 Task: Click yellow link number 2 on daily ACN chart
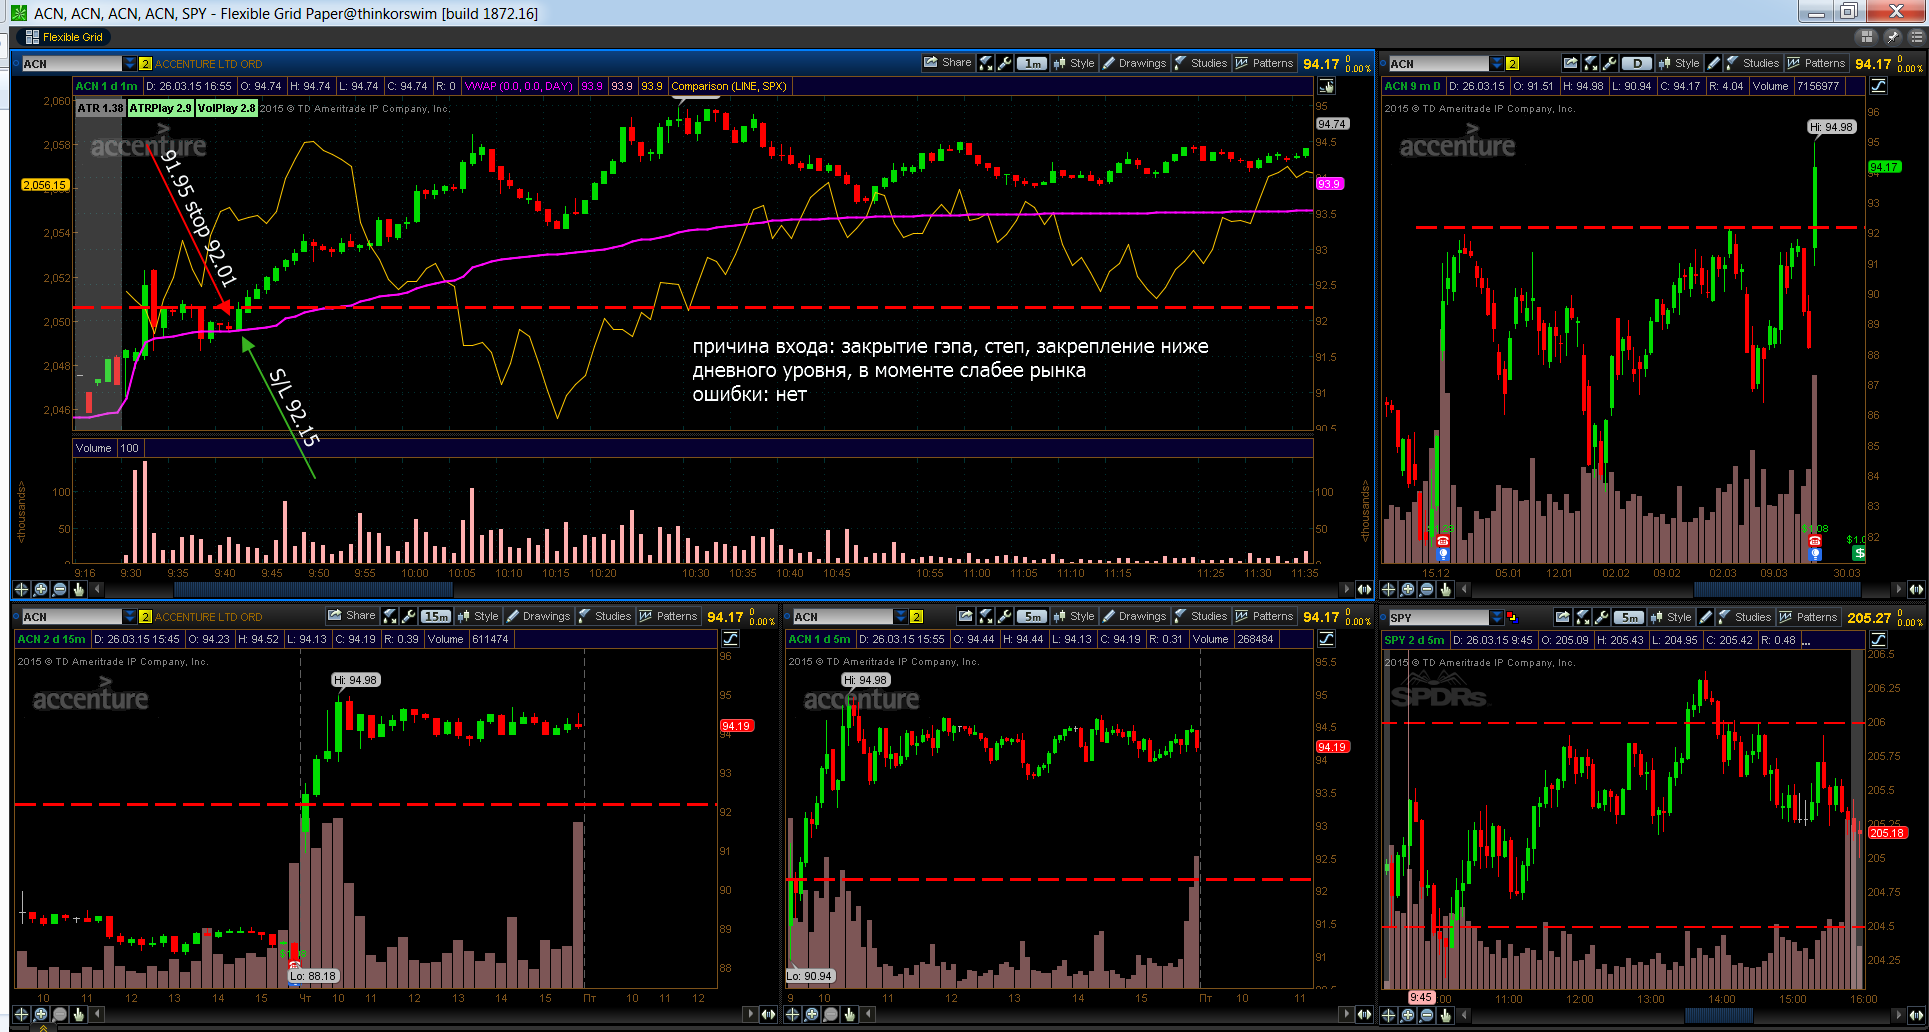pos(1512,64)
